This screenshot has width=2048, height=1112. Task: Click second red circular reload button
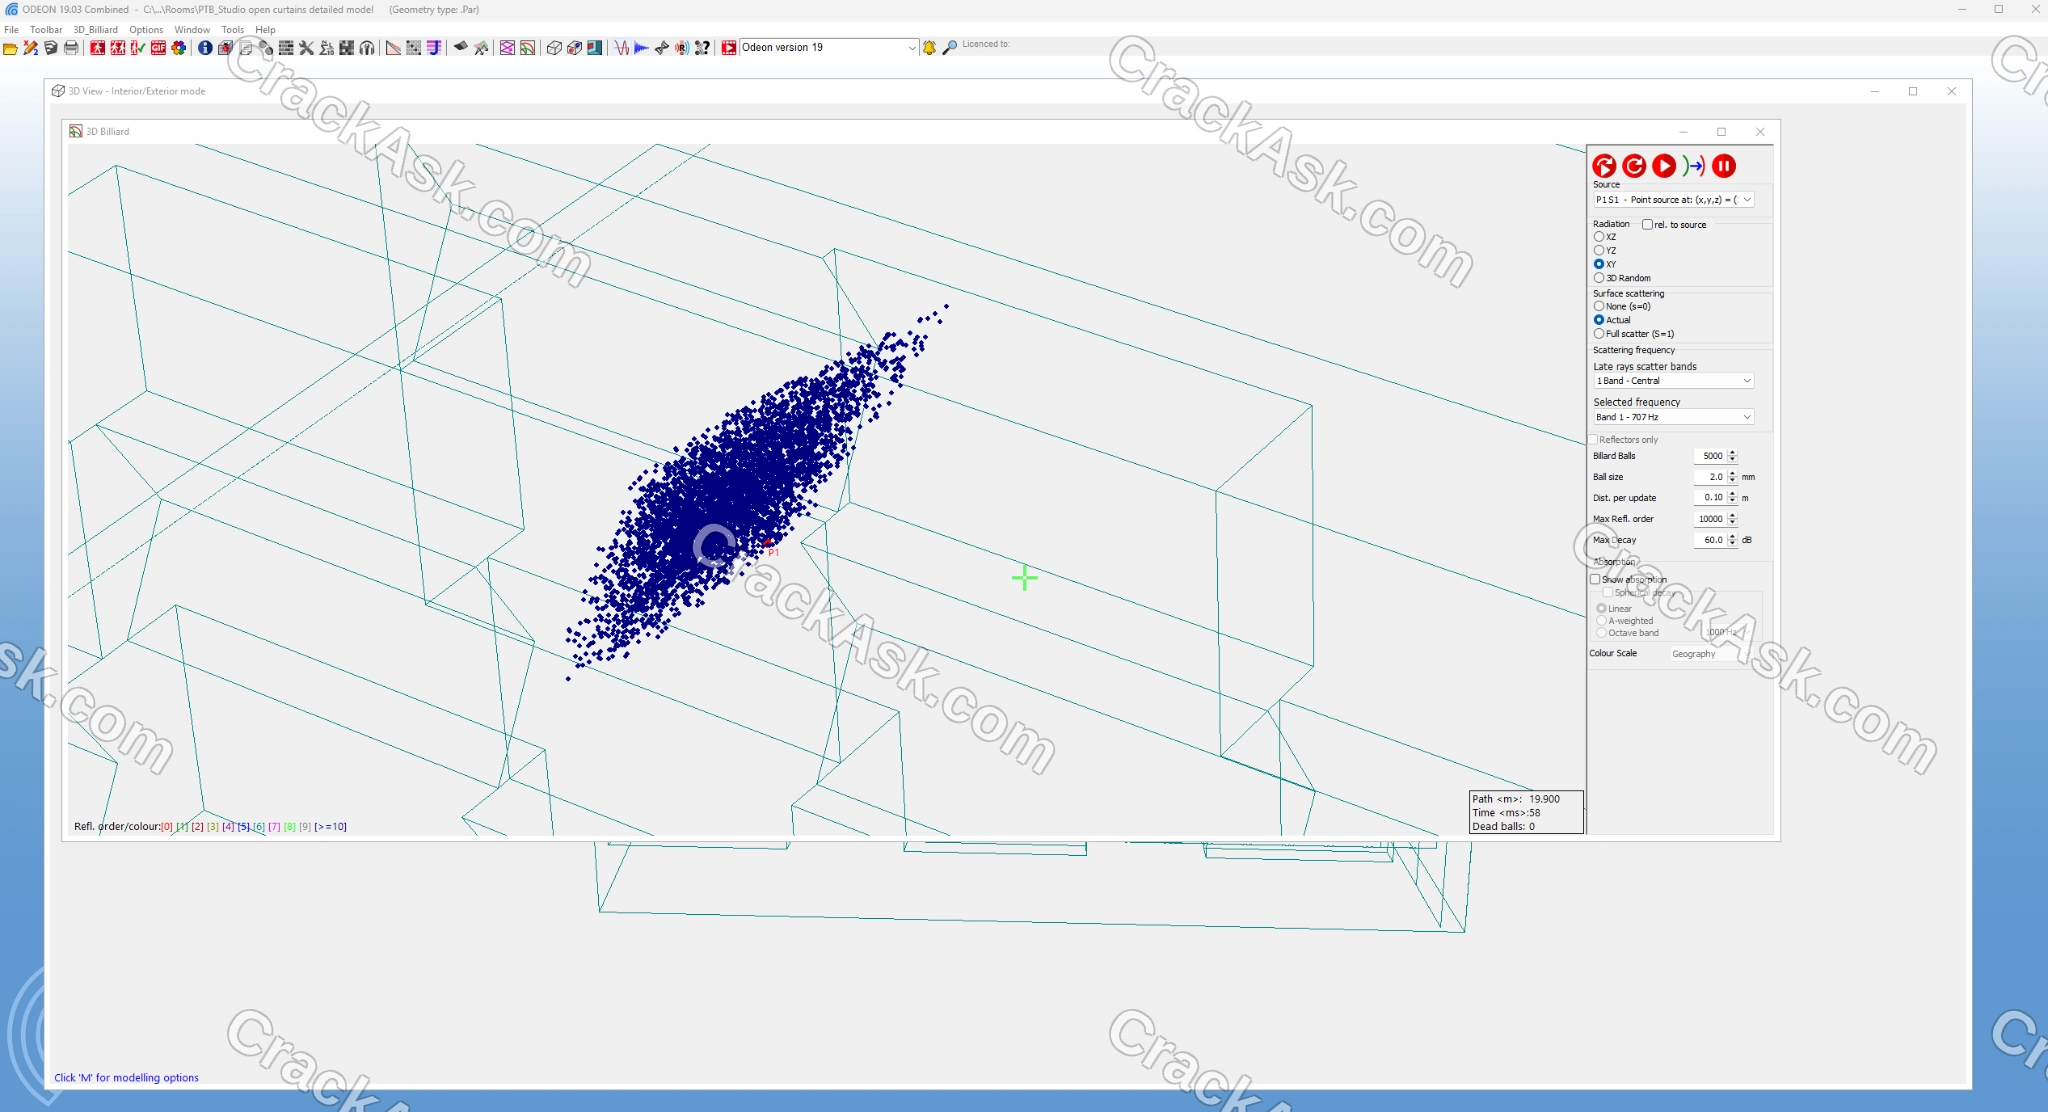click(1634, 166)
